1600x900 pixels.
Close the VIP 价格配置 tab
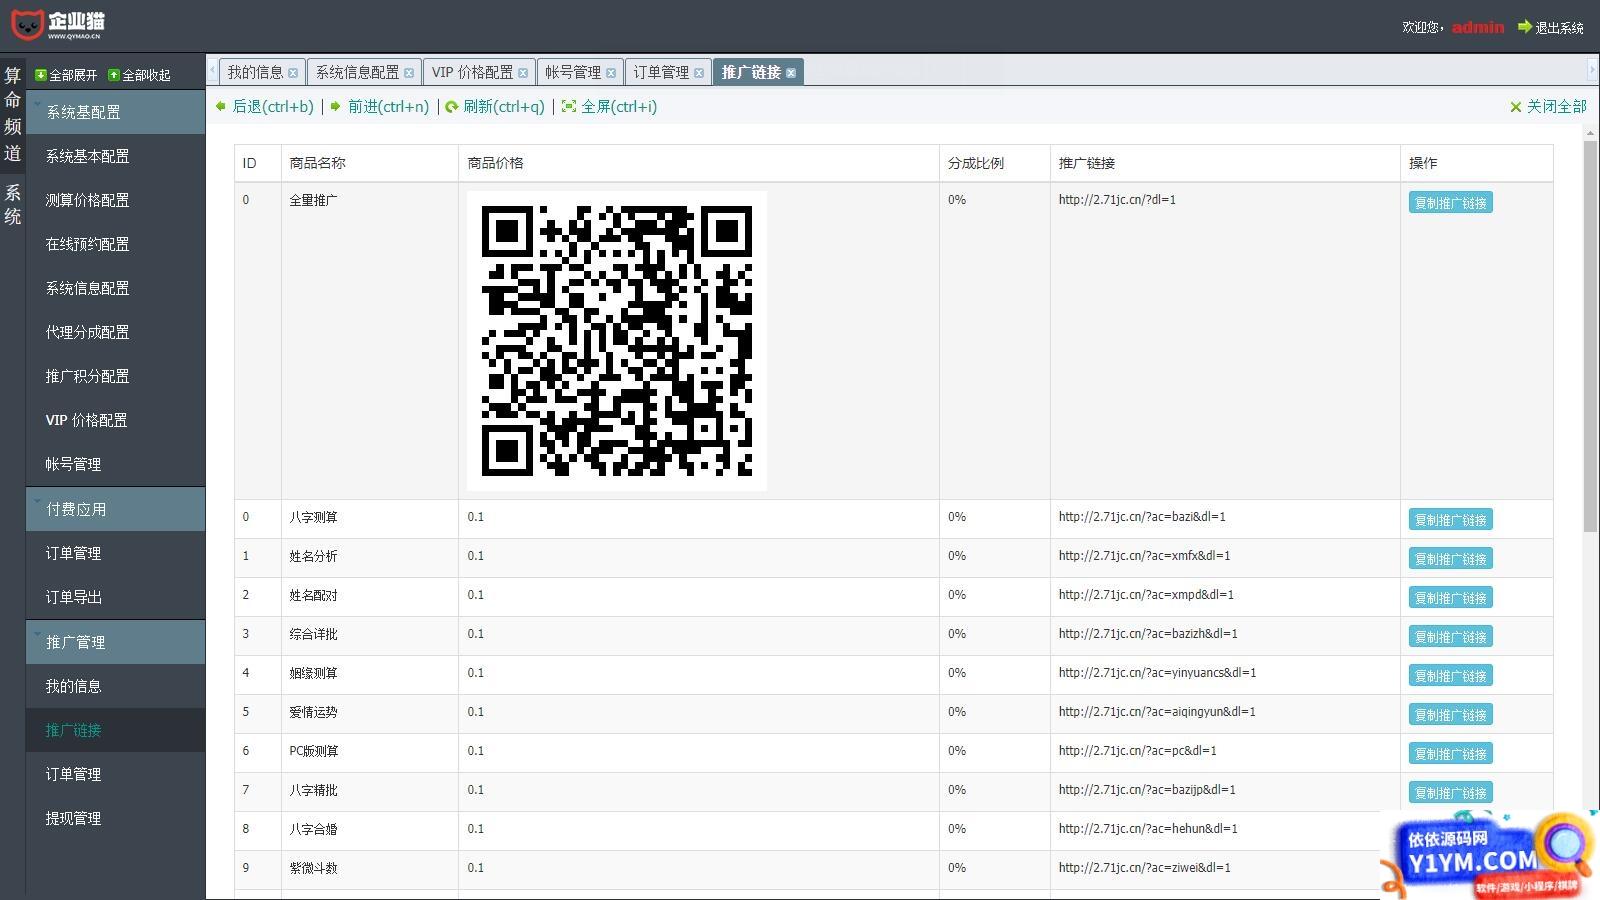point(523,73)
